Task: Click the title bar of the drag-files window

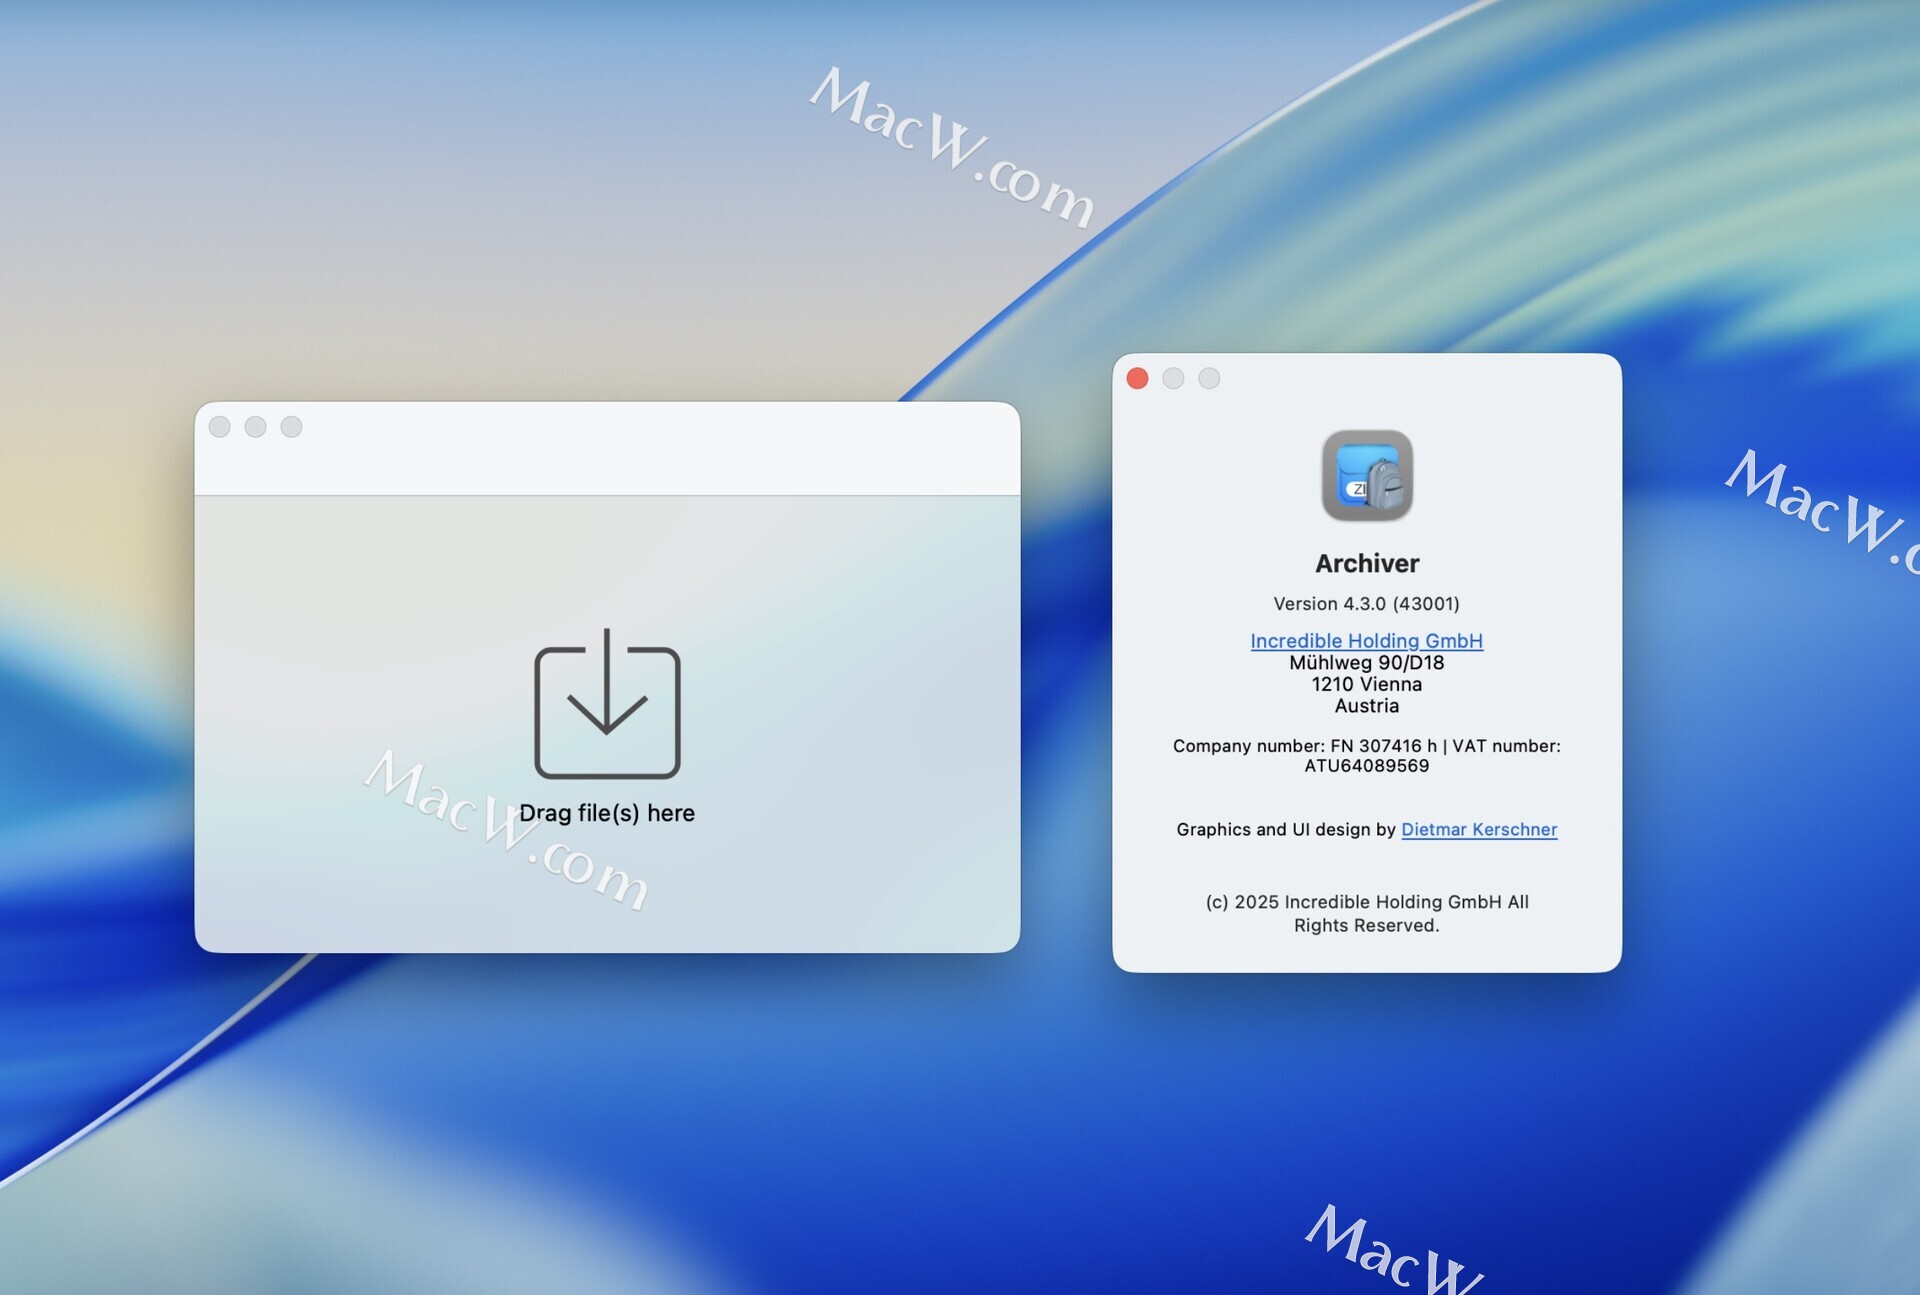Action: pos(607,448)
